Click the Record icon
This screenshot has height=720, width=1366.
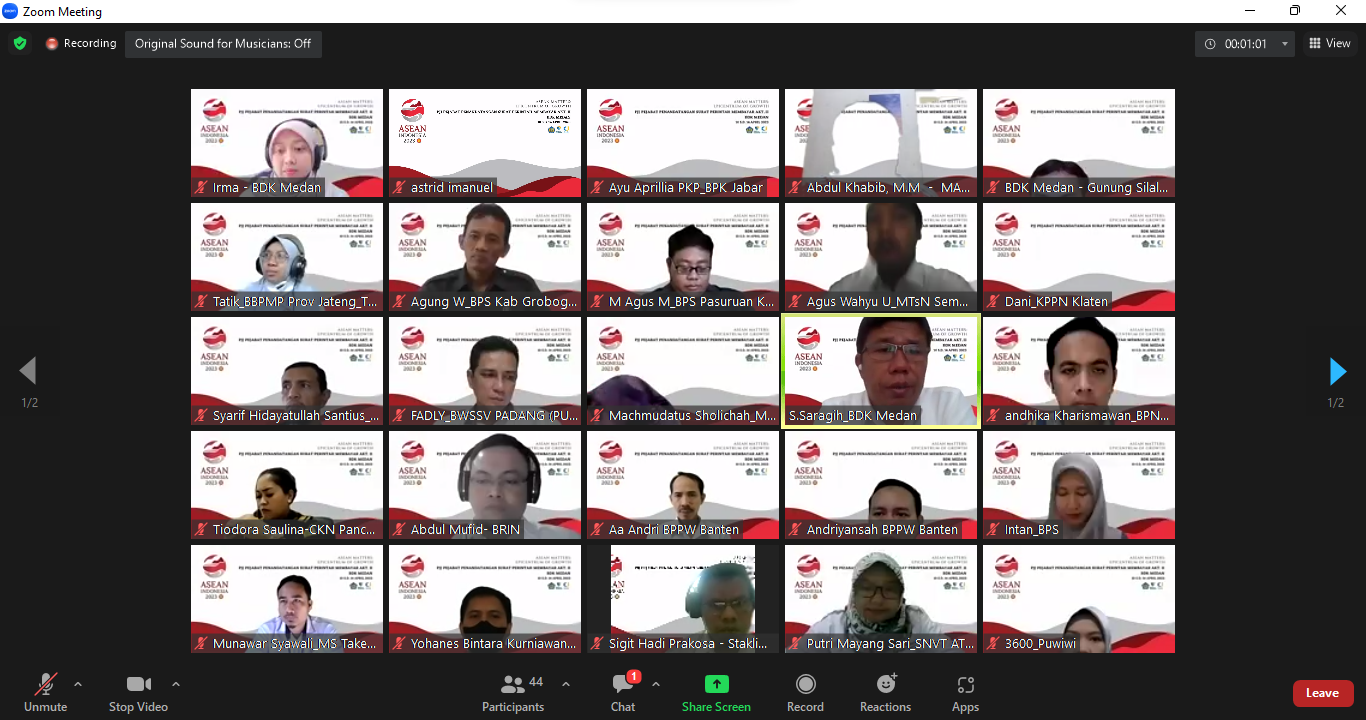pos(805,685)
